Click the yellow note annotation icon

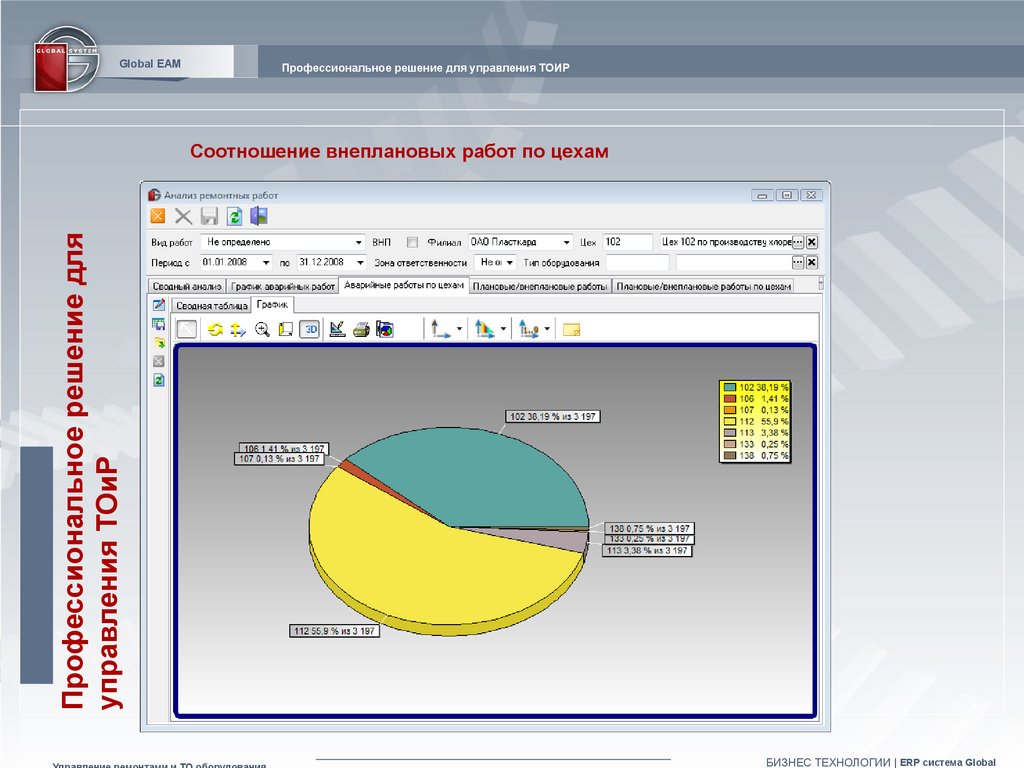click(x=571, y=330)
